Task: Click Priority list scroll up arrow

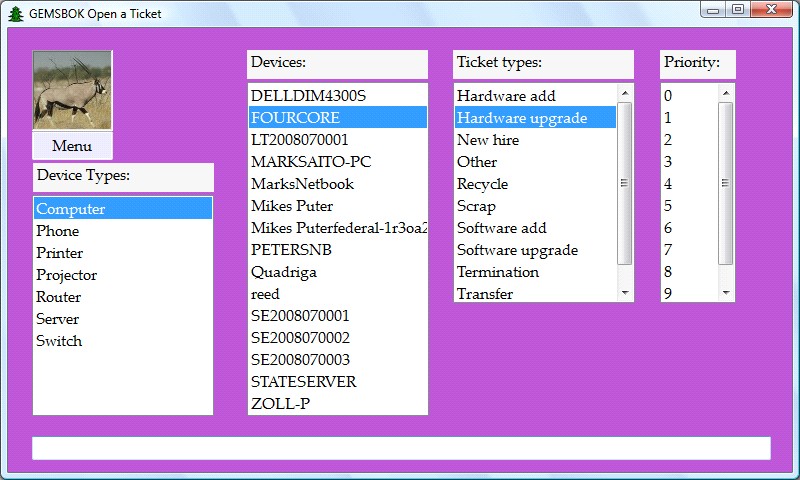Action: pos(726,93)
